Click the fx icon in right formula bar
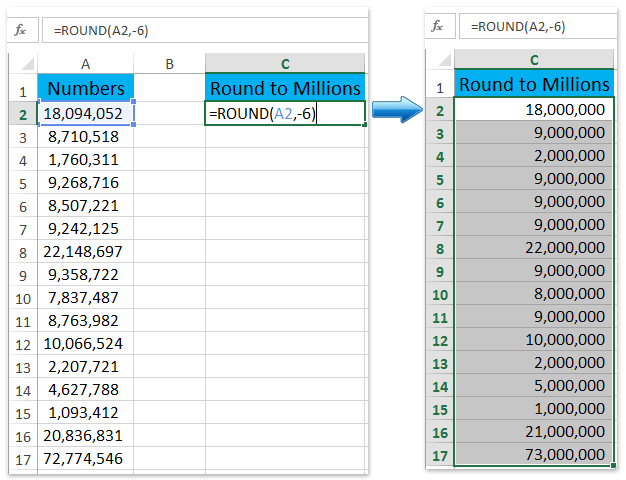The width and height of the screenshot is (626, 480). coord(437,27)
